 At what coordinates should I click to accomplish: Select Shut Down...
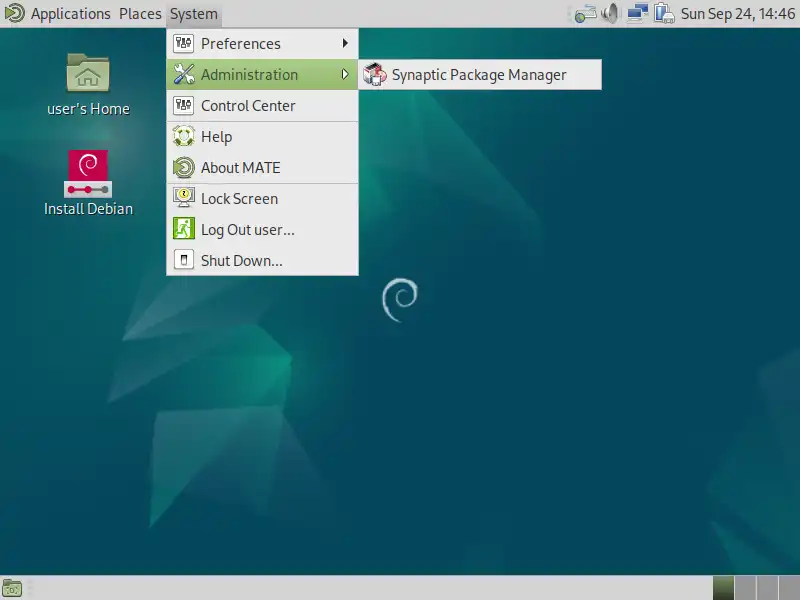click(x=262, y=261)
